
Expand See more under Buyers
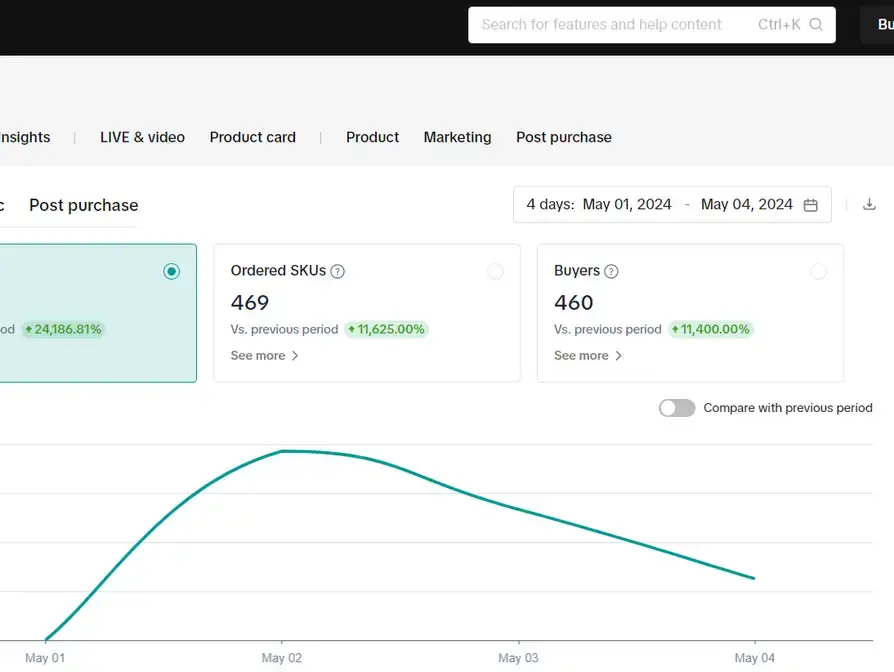pos(588,356)
